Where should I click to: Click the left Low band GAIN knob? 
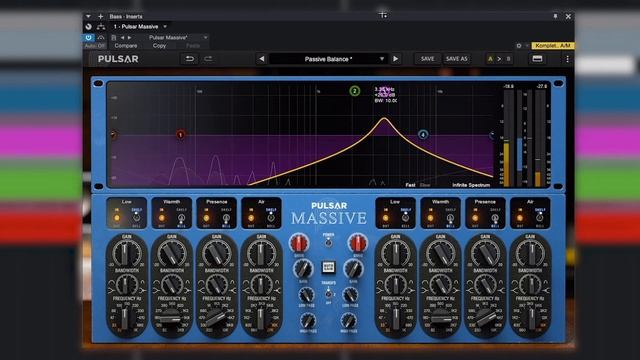tap(127, 253)
